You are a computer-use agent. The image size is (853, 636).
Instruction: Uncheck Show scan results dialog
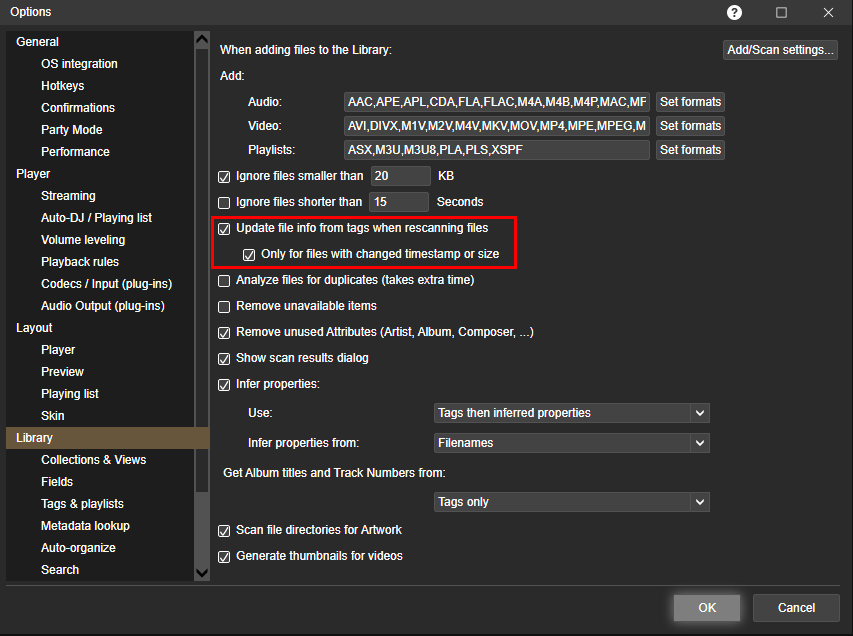(x=224, y=358)
